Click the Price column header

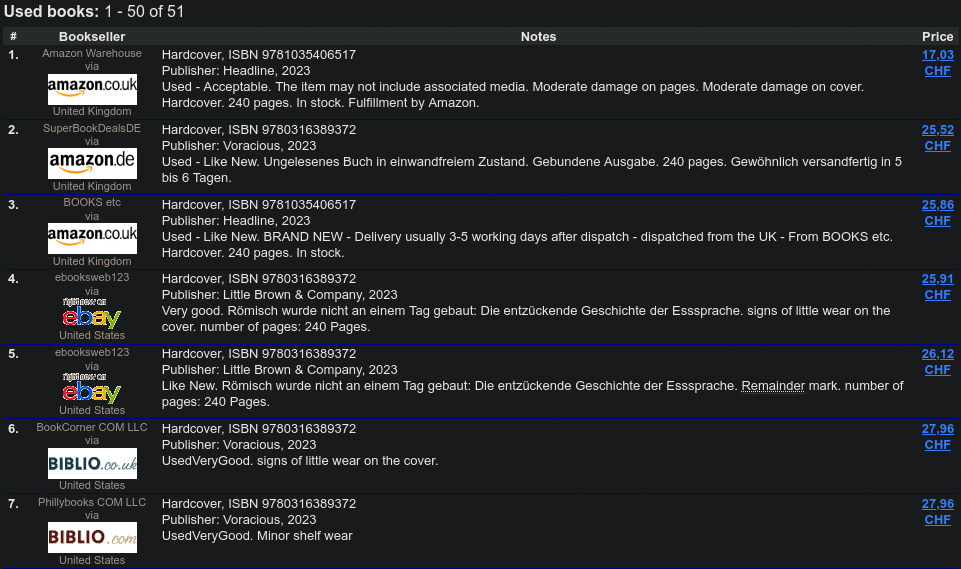[x=937, y=37]
